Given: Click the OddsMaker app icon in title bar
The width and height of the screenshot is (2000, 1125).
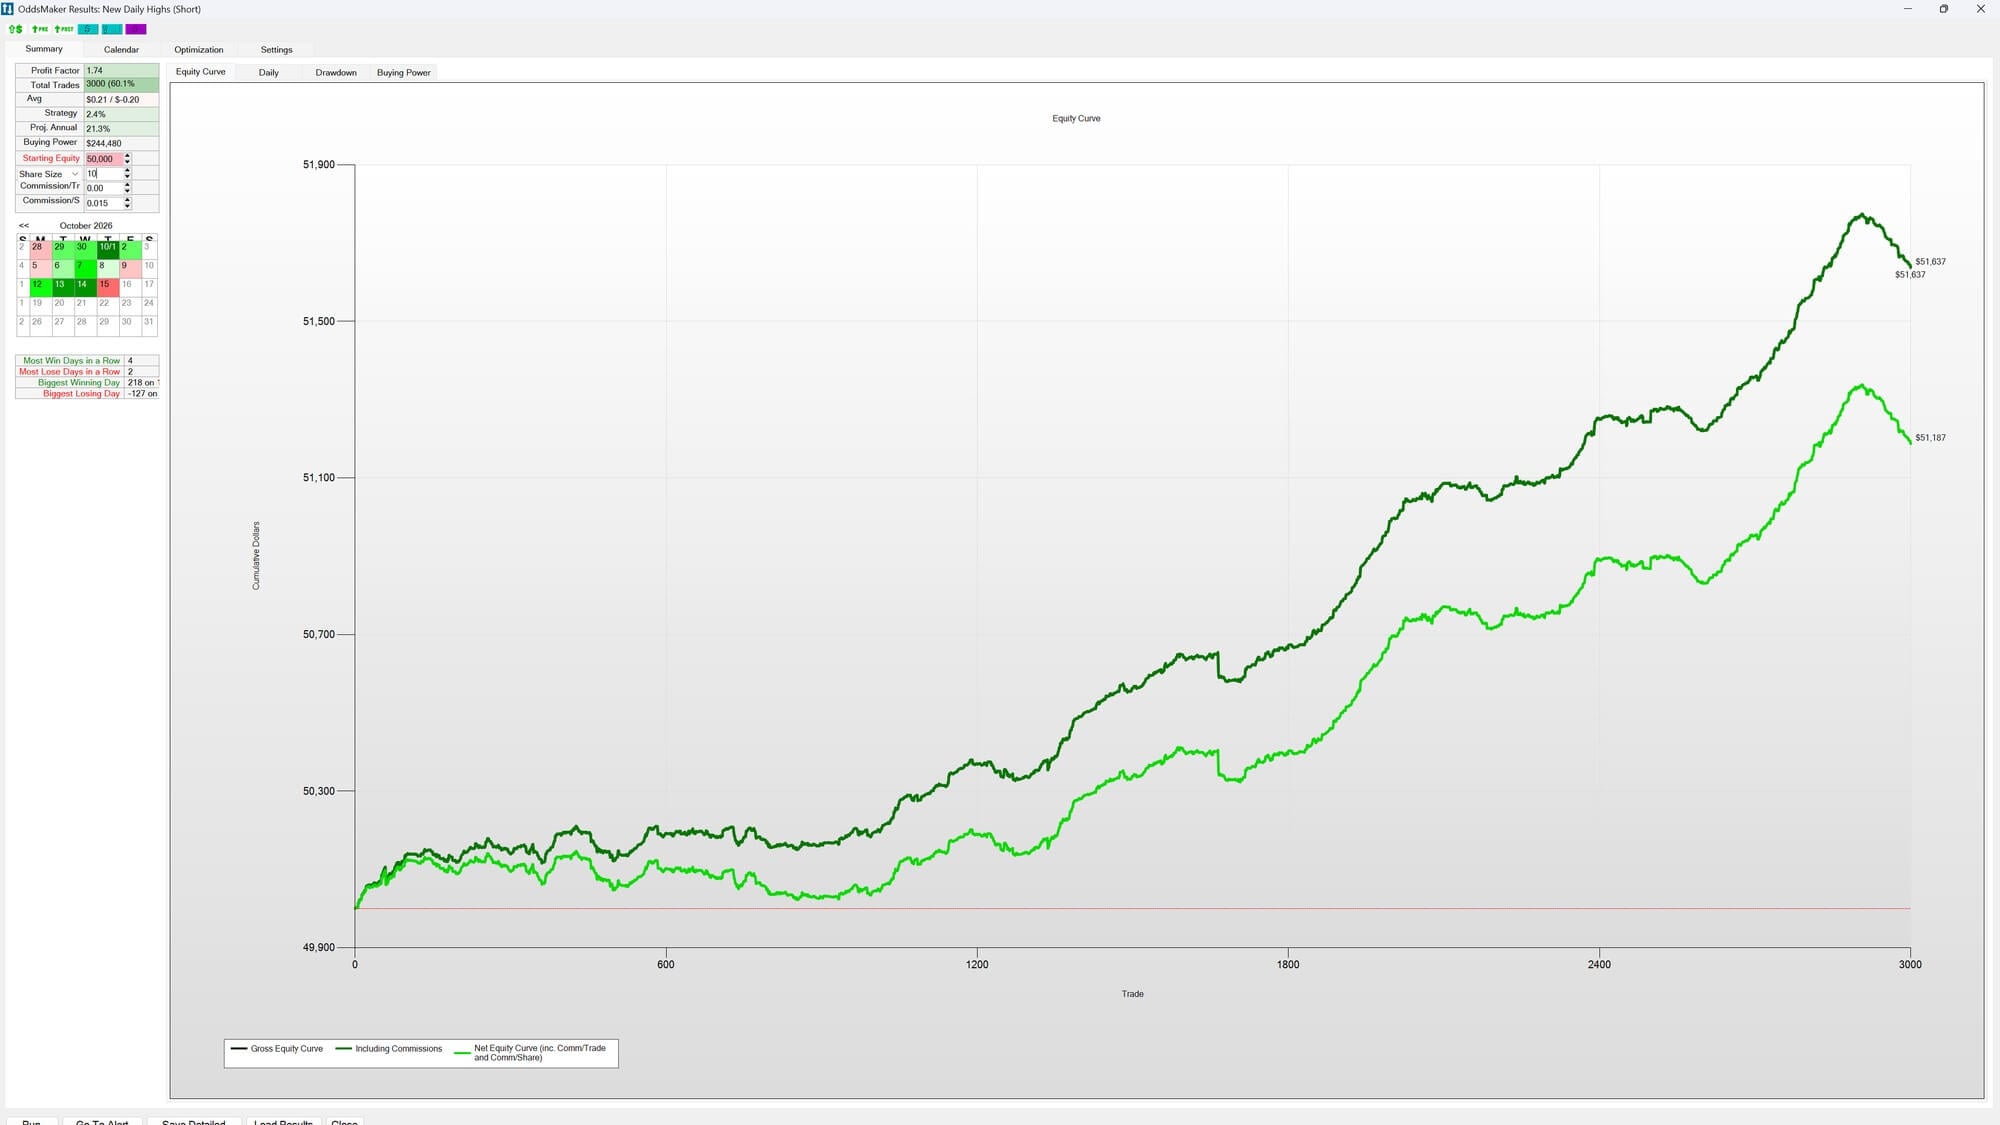Looking at the screenshot, I should click(x=8, y=9).
